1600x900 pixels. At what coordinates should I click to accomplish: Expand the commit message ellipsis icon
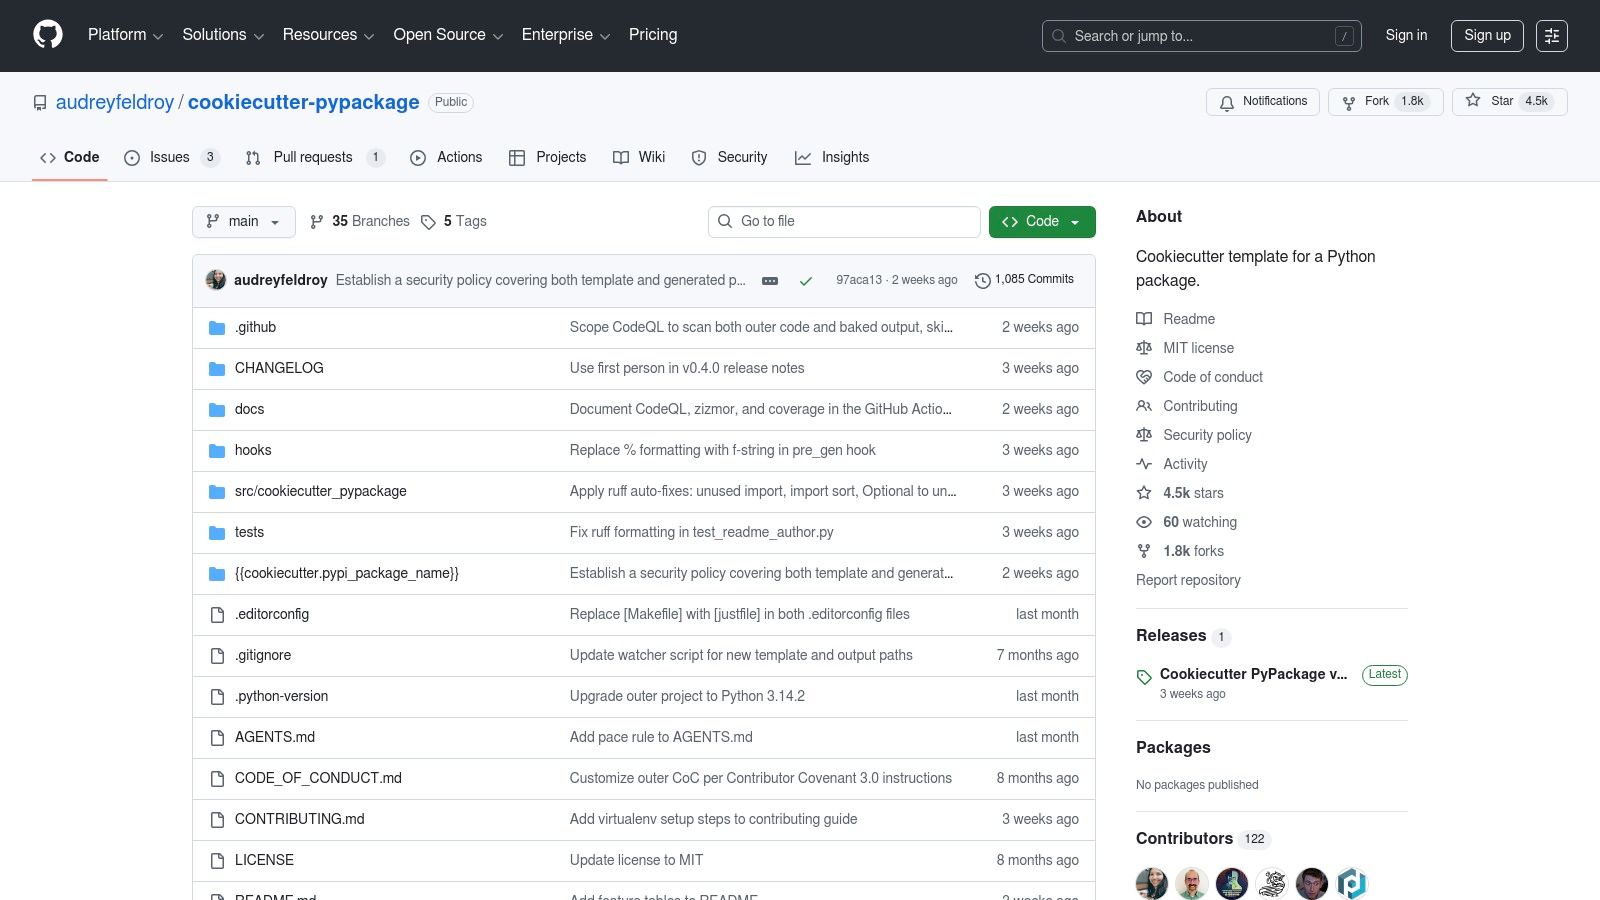[770, 281]
